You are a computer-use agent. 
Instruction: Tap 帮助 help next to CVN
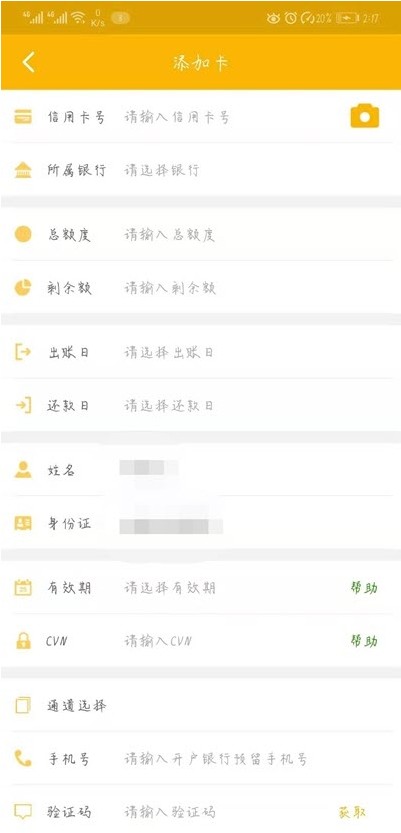[x=364, y=641]
